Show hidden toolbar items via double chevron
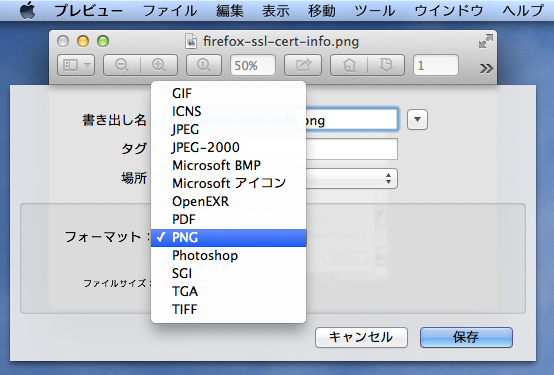The width and height of the screenshot is (554, 375). point(486,68)
